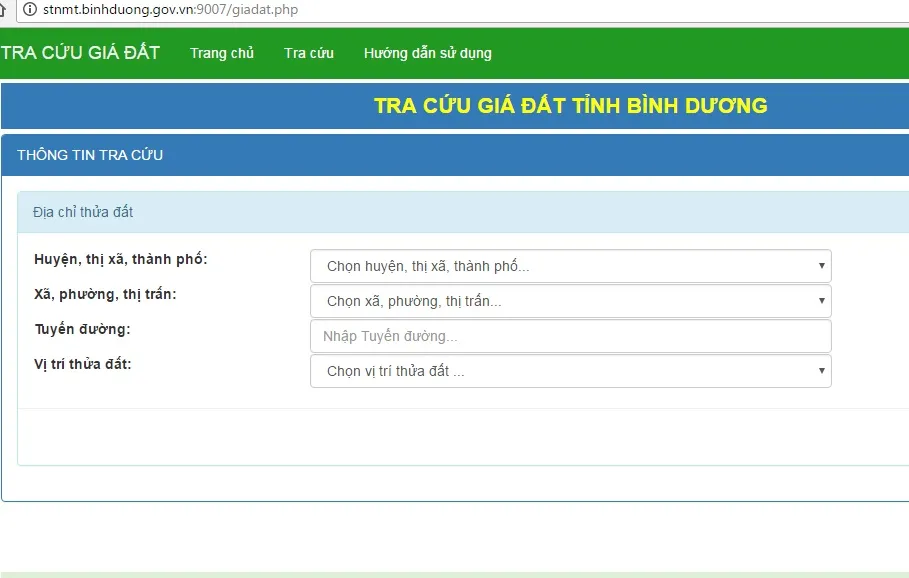Click the Huyện, thị xã, thành phố label
Image resolution: width=909 pixels, height=578 pixels.
[121, 259]
